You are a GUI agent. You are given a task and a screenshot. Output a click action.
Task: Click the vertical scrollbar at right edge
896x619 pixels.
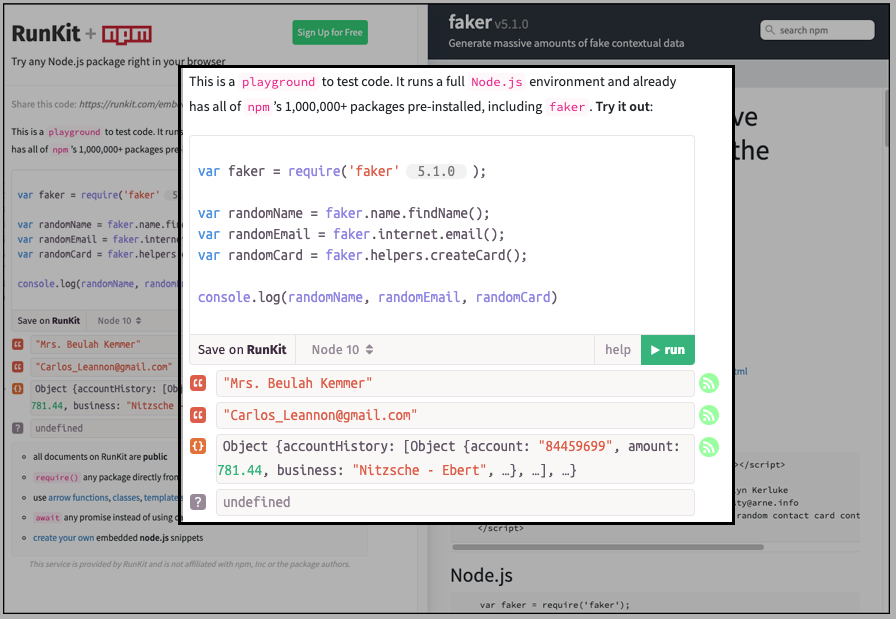point(887,118)
